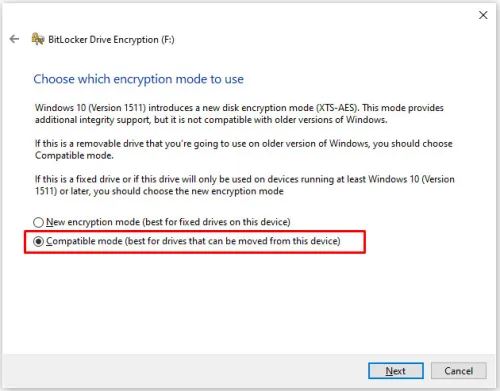This screenshot has height=391, width=500.
Task: Close the BitLocker dialog with the X
Action: click(483, 15)
